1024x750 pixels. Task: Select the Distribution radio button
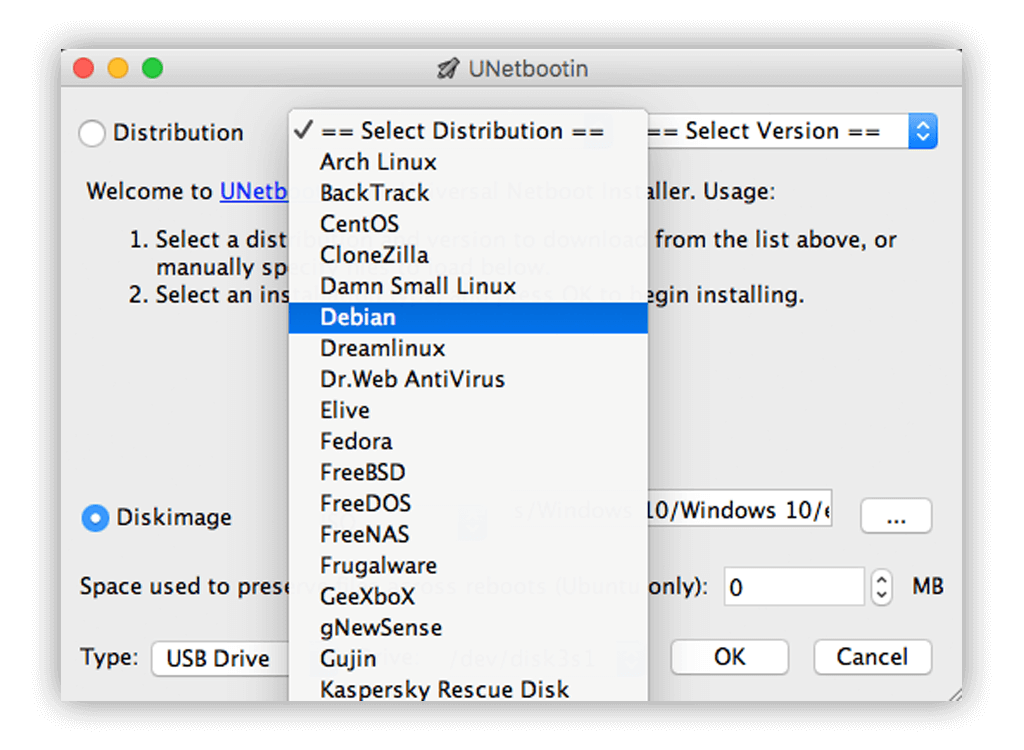[x=92, y=133]
